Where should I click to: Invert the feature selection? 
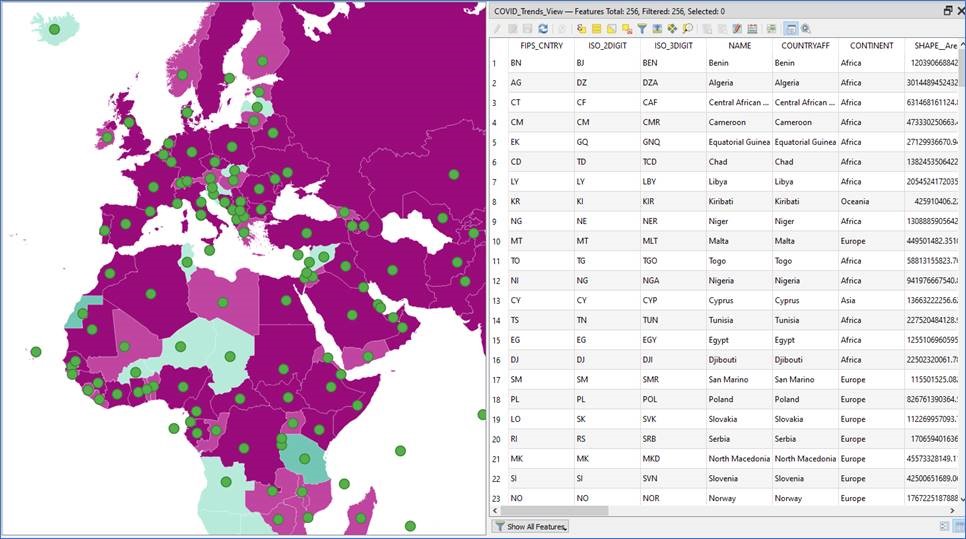point(612,28)
